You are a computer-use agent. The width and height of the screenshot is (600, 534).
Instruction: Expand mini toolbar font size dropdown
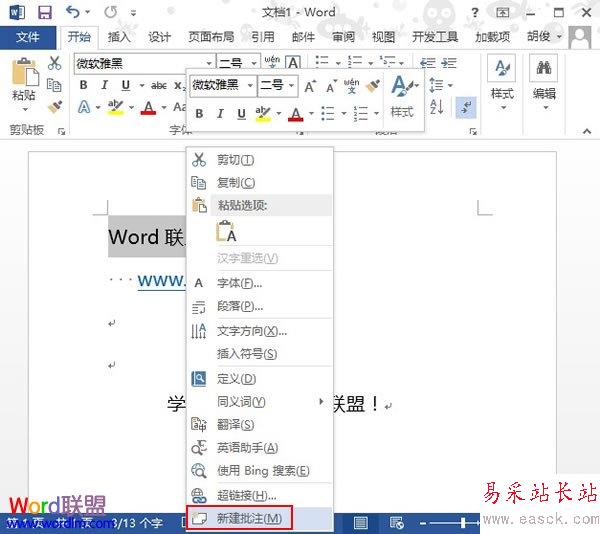coord(292,85)
